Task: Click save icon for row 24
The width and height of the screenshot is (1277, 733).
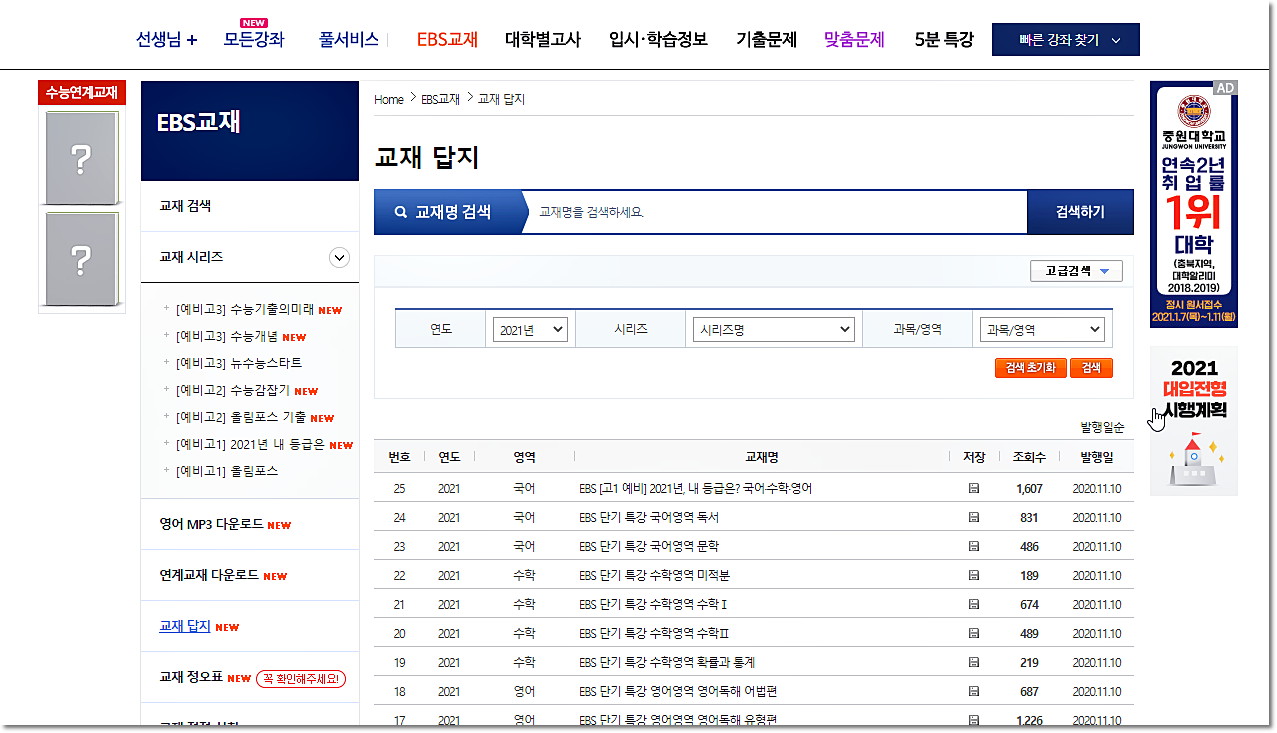Action: [x=974, y=518]
